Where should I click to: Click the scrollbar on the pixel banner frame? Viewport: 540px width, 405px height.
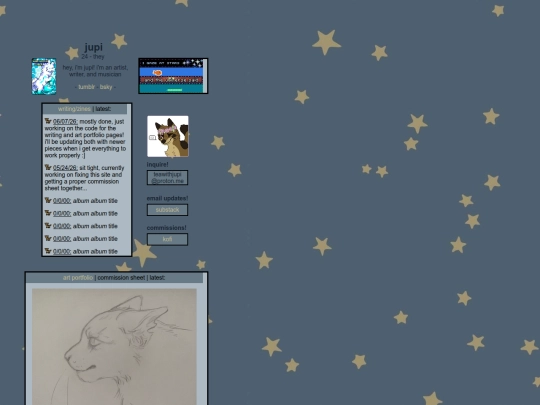[x=205, y=76]
